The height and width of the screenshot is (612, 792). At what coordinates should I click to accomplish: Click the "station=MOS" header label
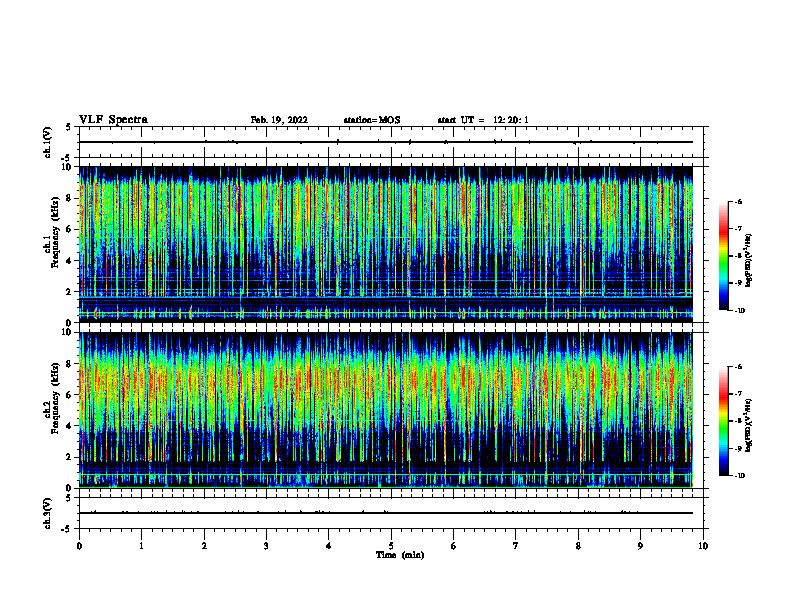(372, 120)
